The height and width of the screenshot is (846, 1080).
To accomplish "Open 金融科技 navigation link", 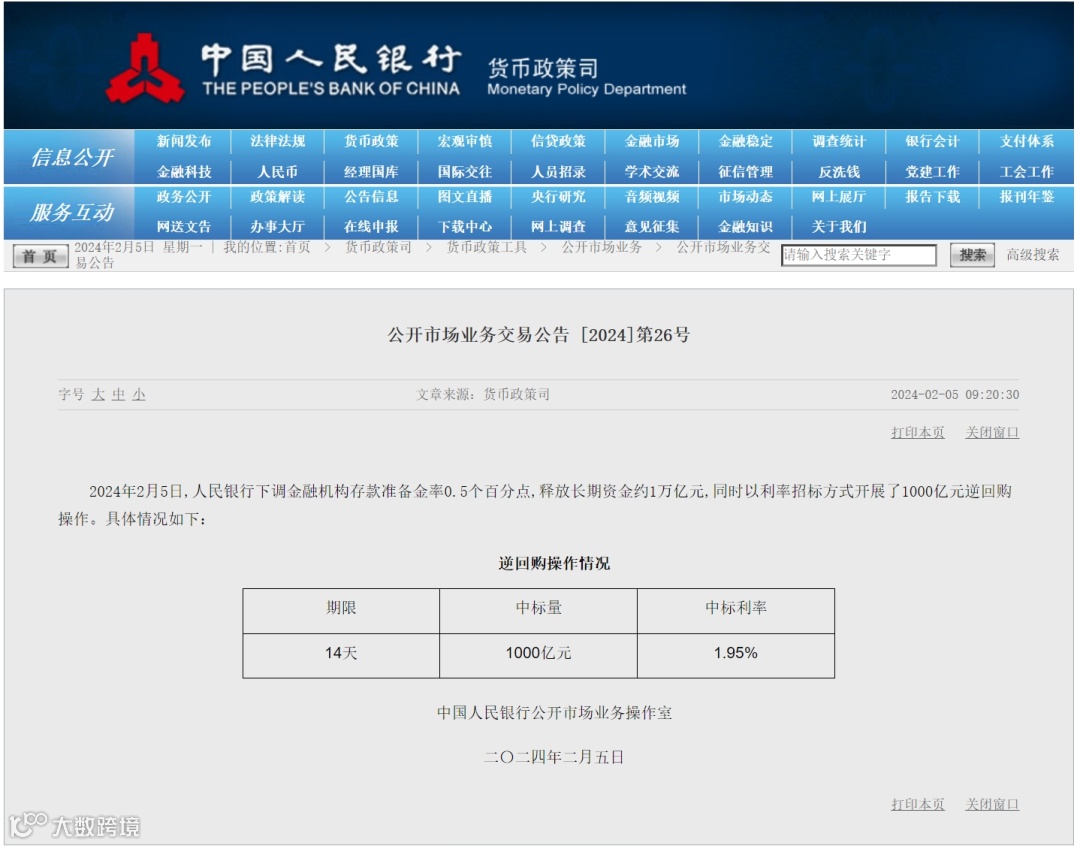I will pyautogui.click(x=184, y=172).
